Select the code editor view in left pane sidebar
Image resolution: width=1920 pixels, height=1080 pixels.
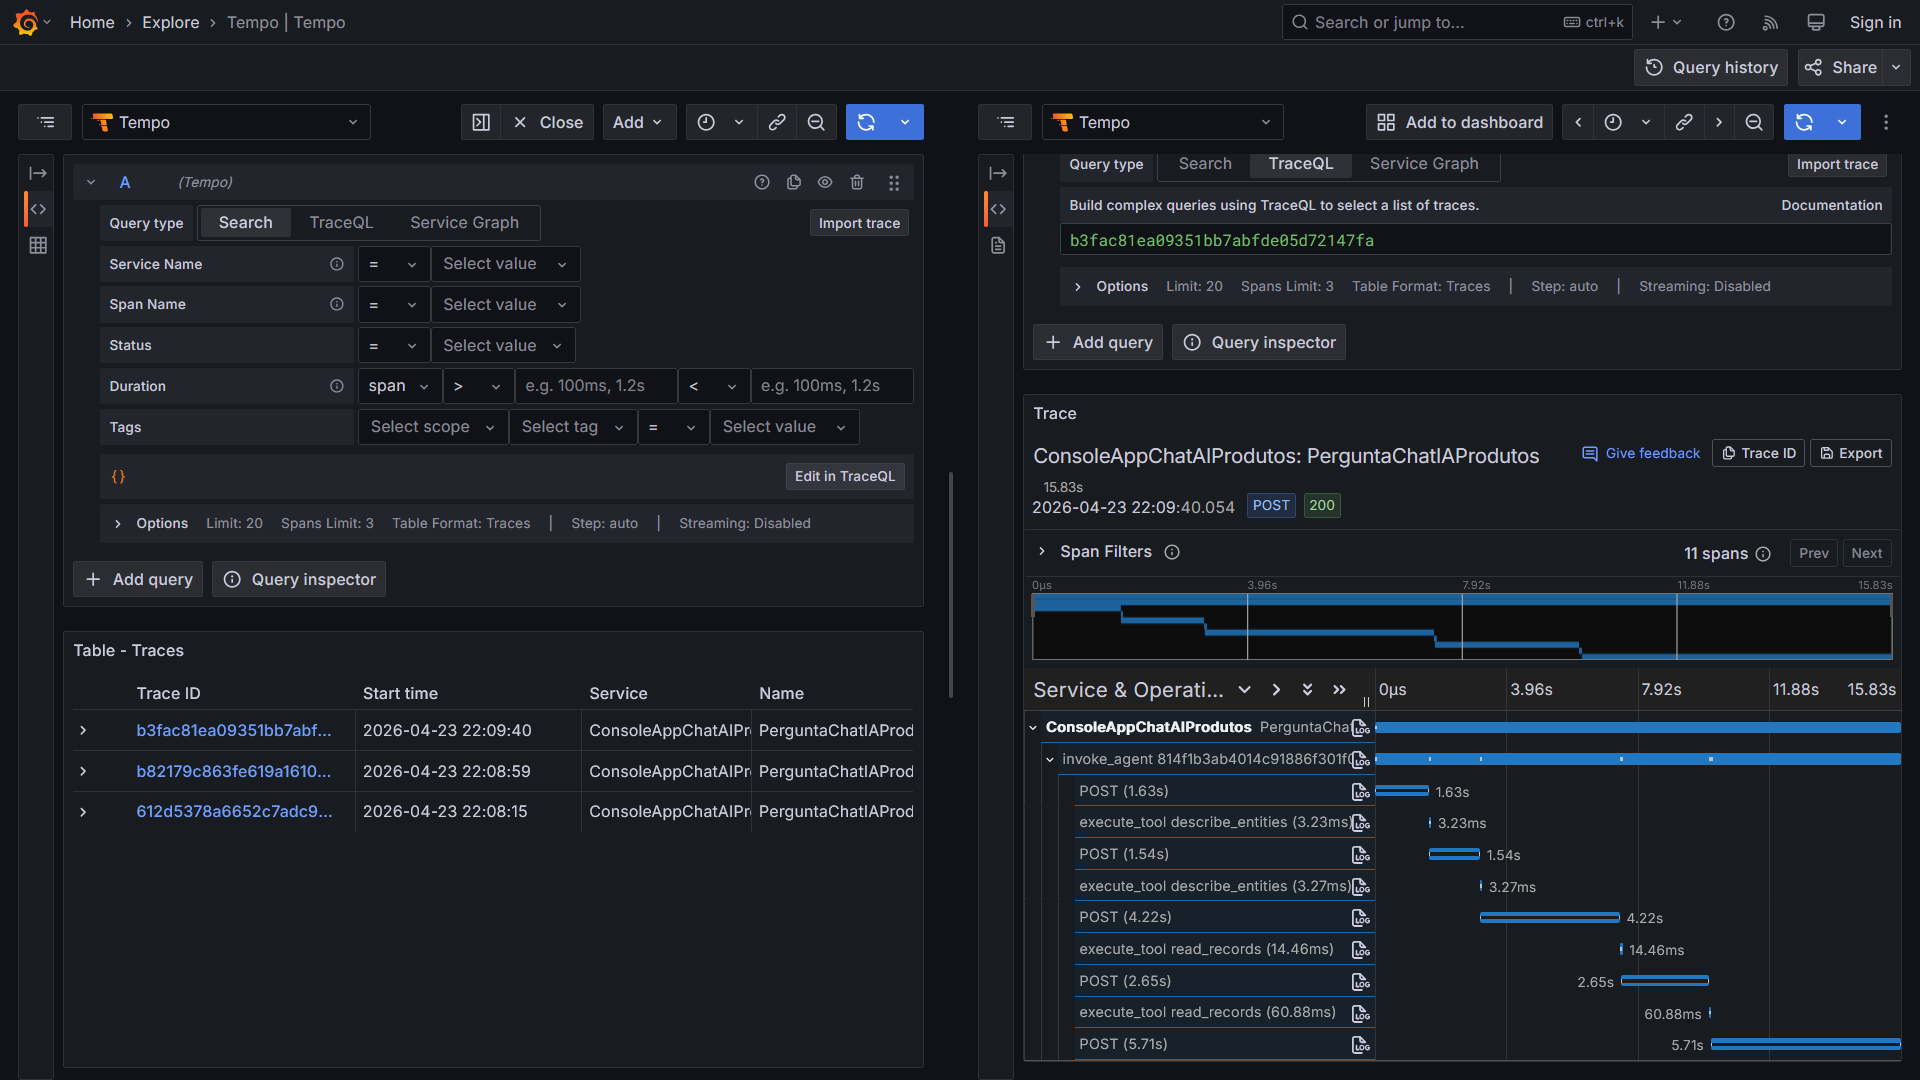[x=38, y=209]
